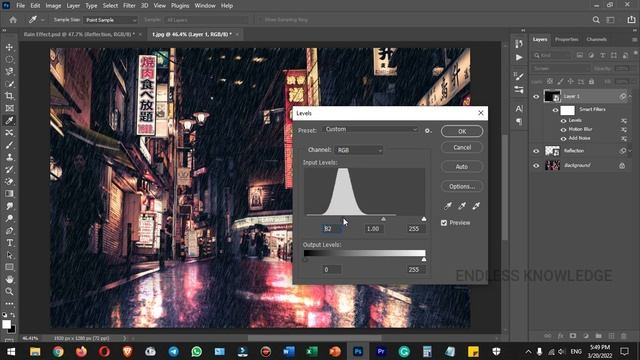The width and height of the screenshot is (640, 360).
Task: Collapse Layer 1 smart filters arrow
Action: (630, 96)
